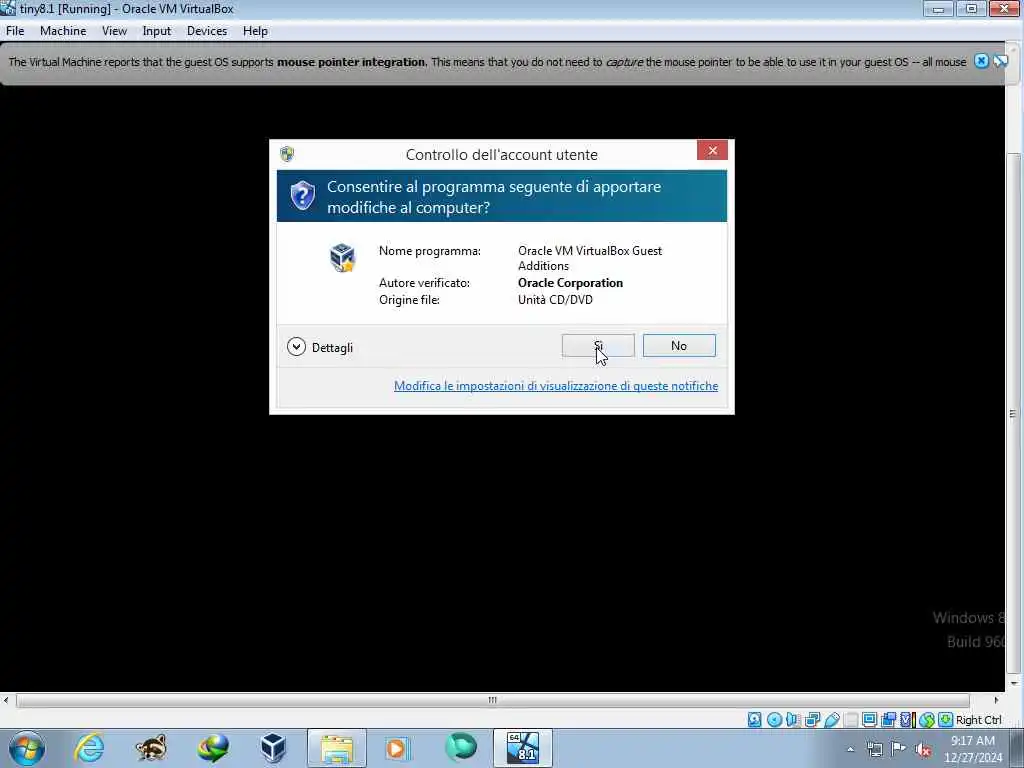Click the network tray icon
The width and height of the screenshot is (1024, 768).
[x=875, y=749]
